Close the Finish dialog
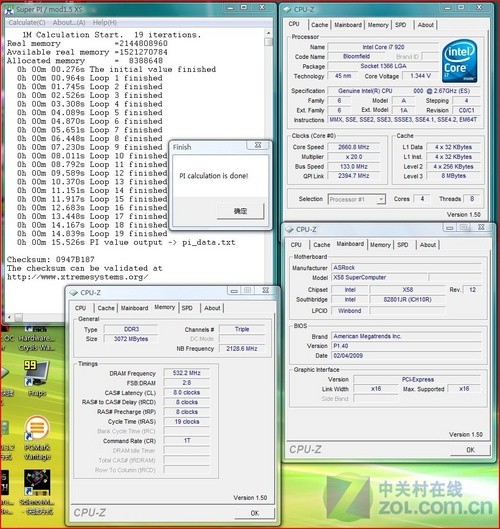Image resolution: width=500 pixels, height=529 pixels. click(x=258, y=145)
